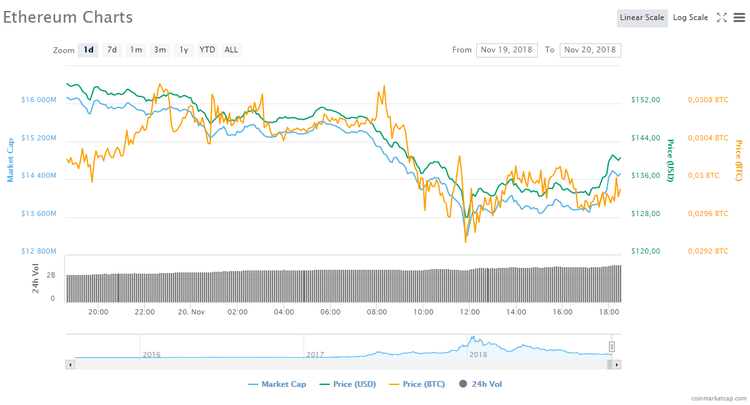The height and width of the screenshot is (405, 750).
Task: Toggle 24h Vol series in legend
Action: 480,384
